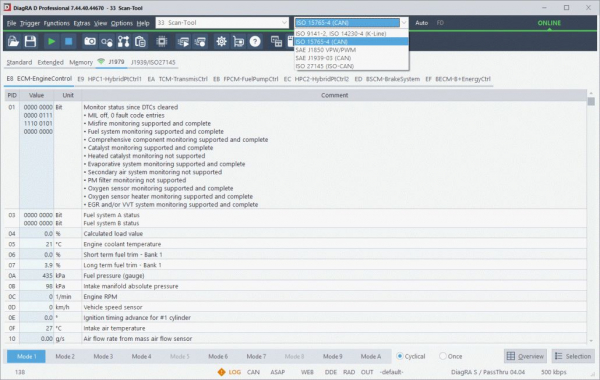Click the orange LOG warning diamond icon
The width and height of the screenshot is (600, 380).
point(221,372)
